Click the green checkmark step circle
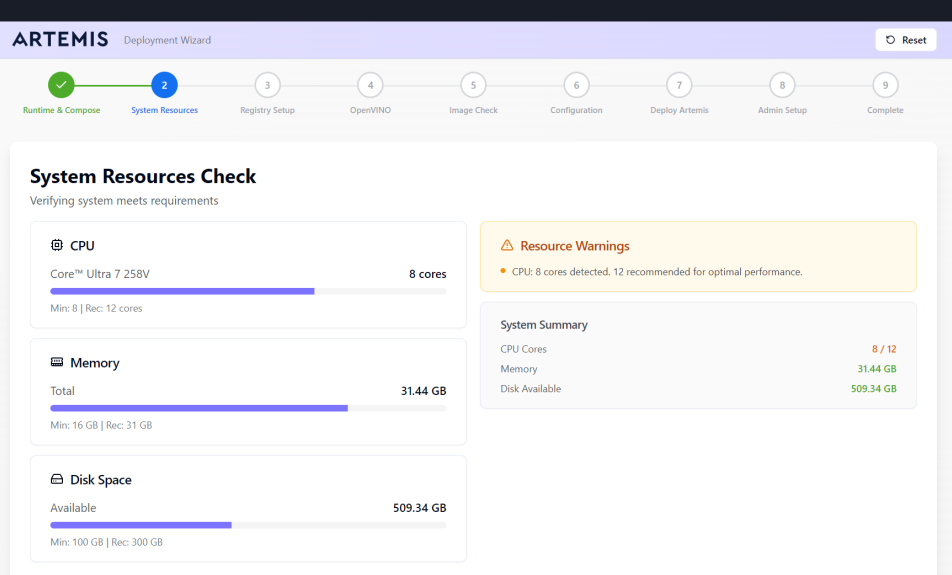The height and width of the screenshot is (575, 952). [x=61, y=85]
